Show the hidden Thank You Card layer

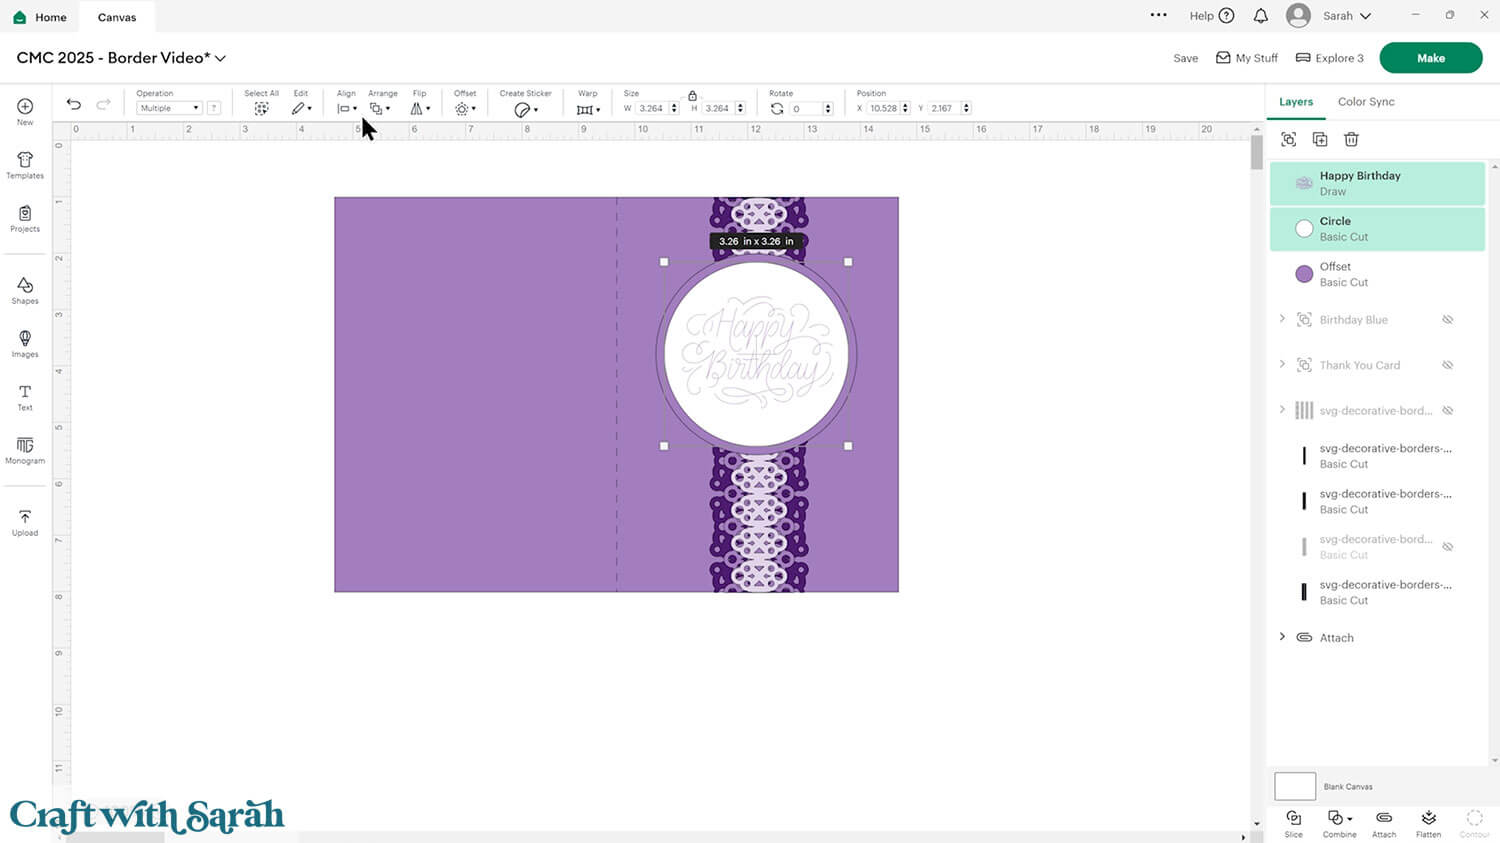(1447, 365)
